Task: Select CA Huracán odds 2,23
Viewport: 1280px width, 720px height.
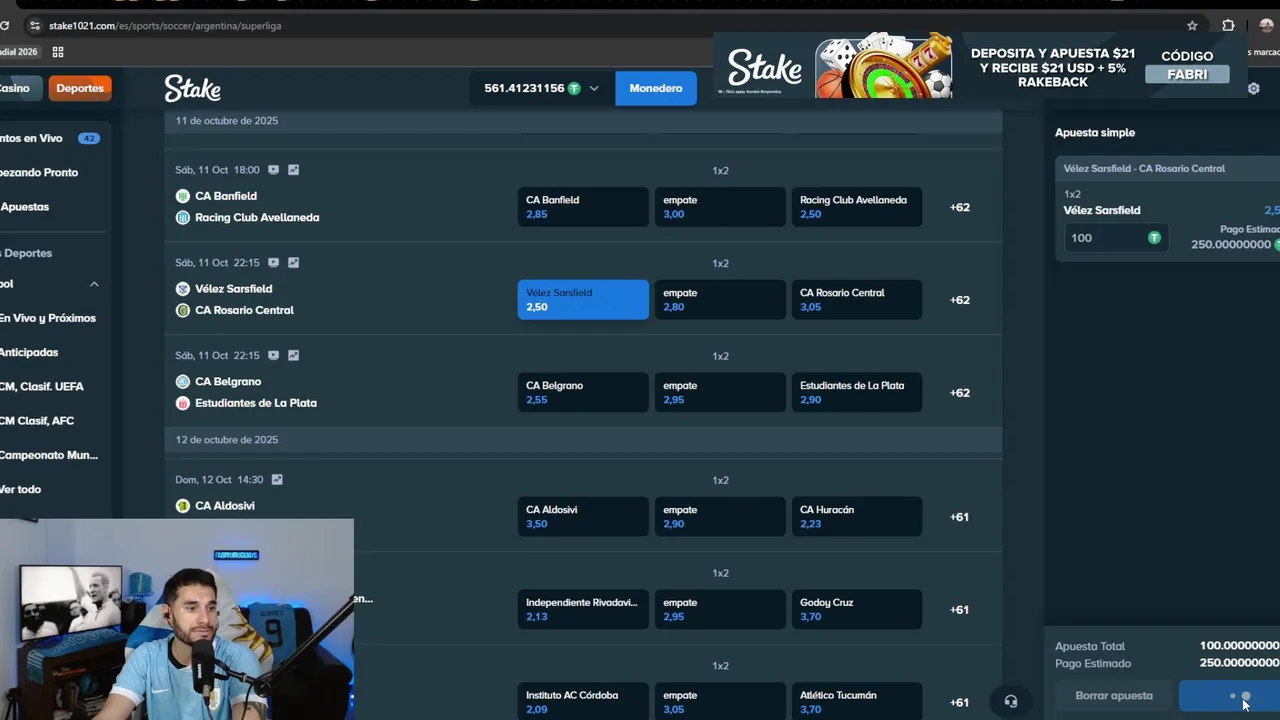Action: click(857, 517)
